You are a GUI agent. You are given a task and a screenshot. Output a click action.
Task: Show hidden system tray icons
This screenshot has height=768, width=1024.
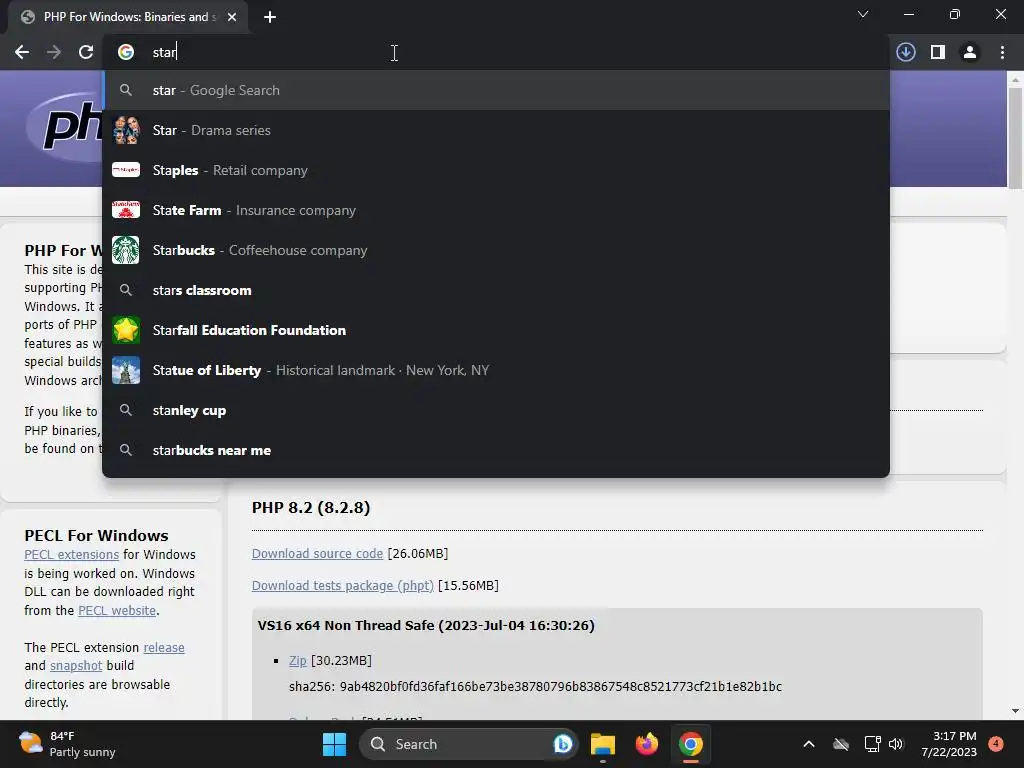point(808,744)
